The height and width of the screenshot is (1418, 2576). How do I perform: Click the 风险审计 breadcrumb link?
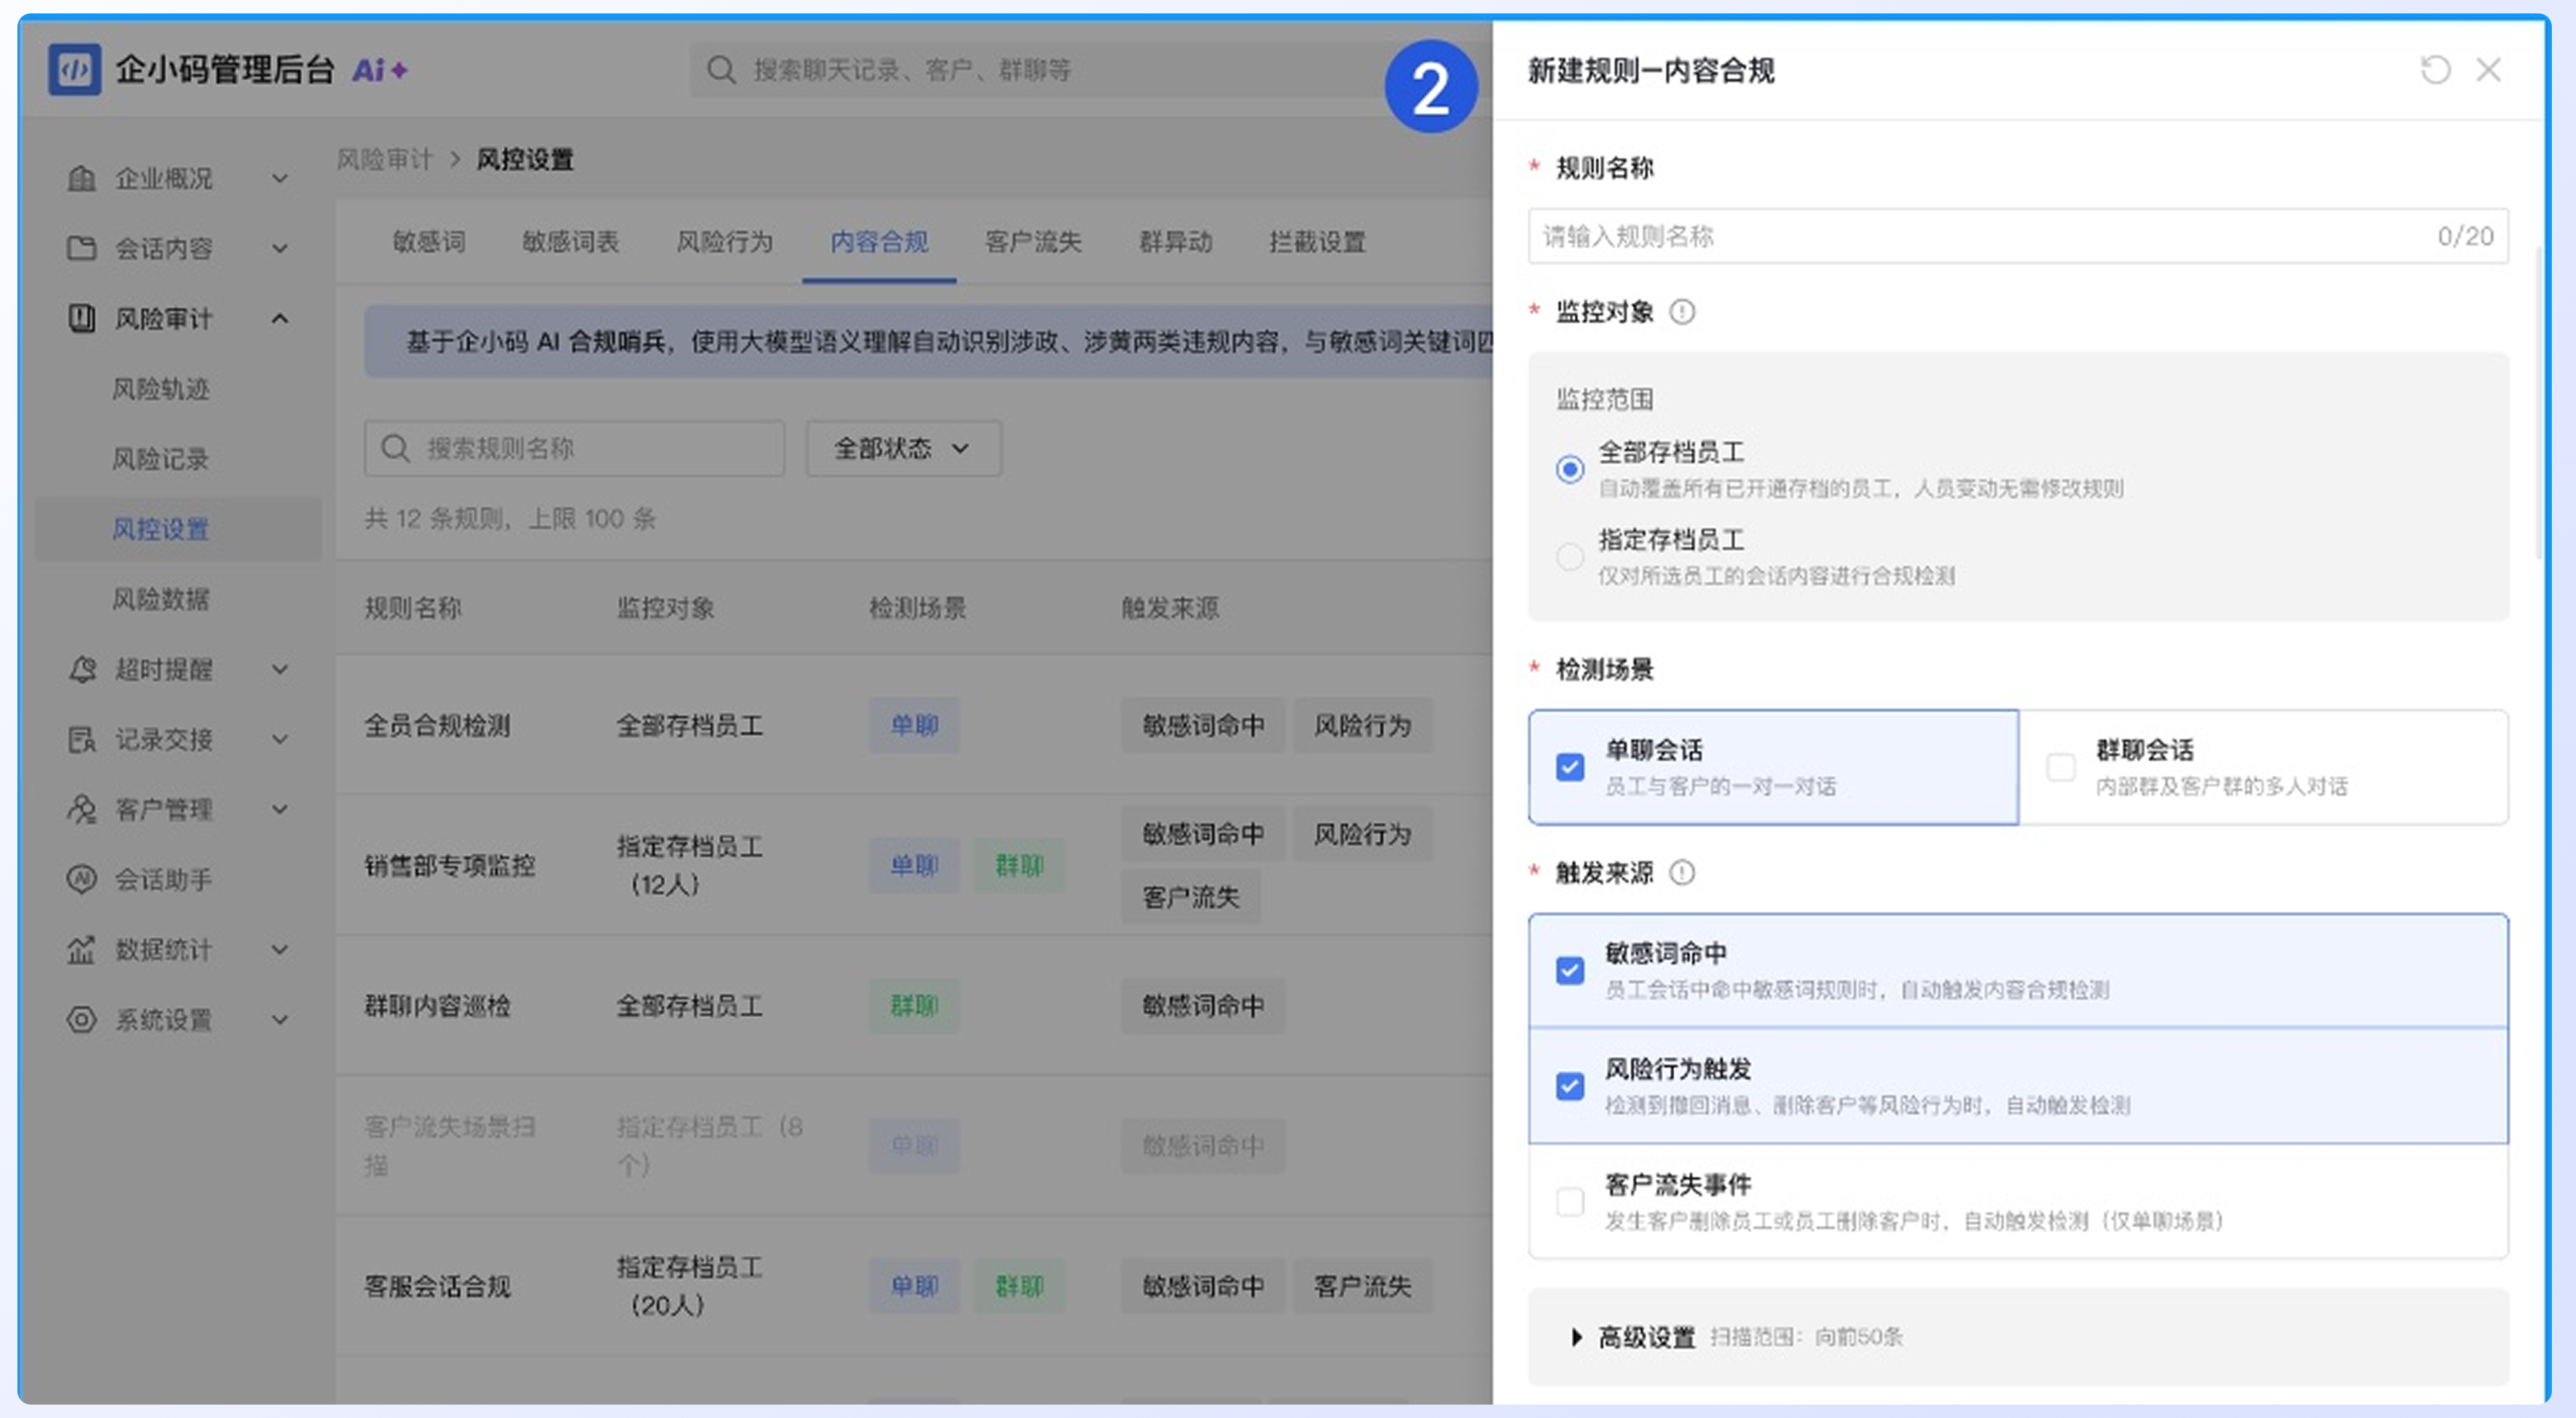[x=384, y=160]
